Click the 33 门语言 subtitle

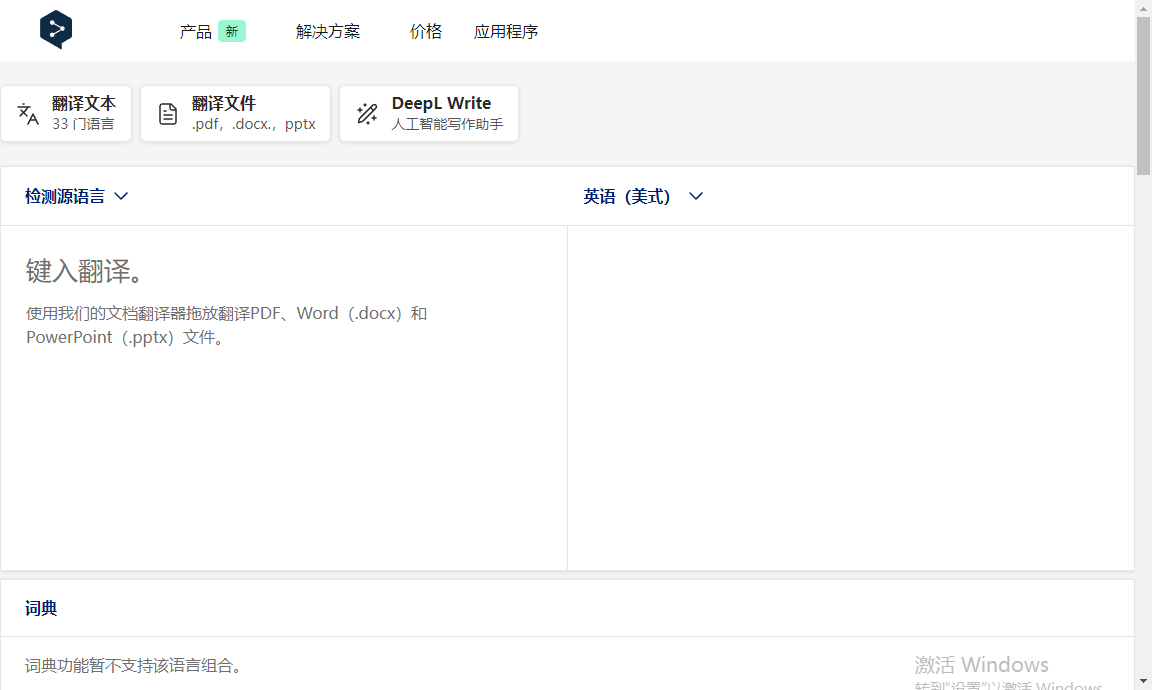(x=83, y=124)
